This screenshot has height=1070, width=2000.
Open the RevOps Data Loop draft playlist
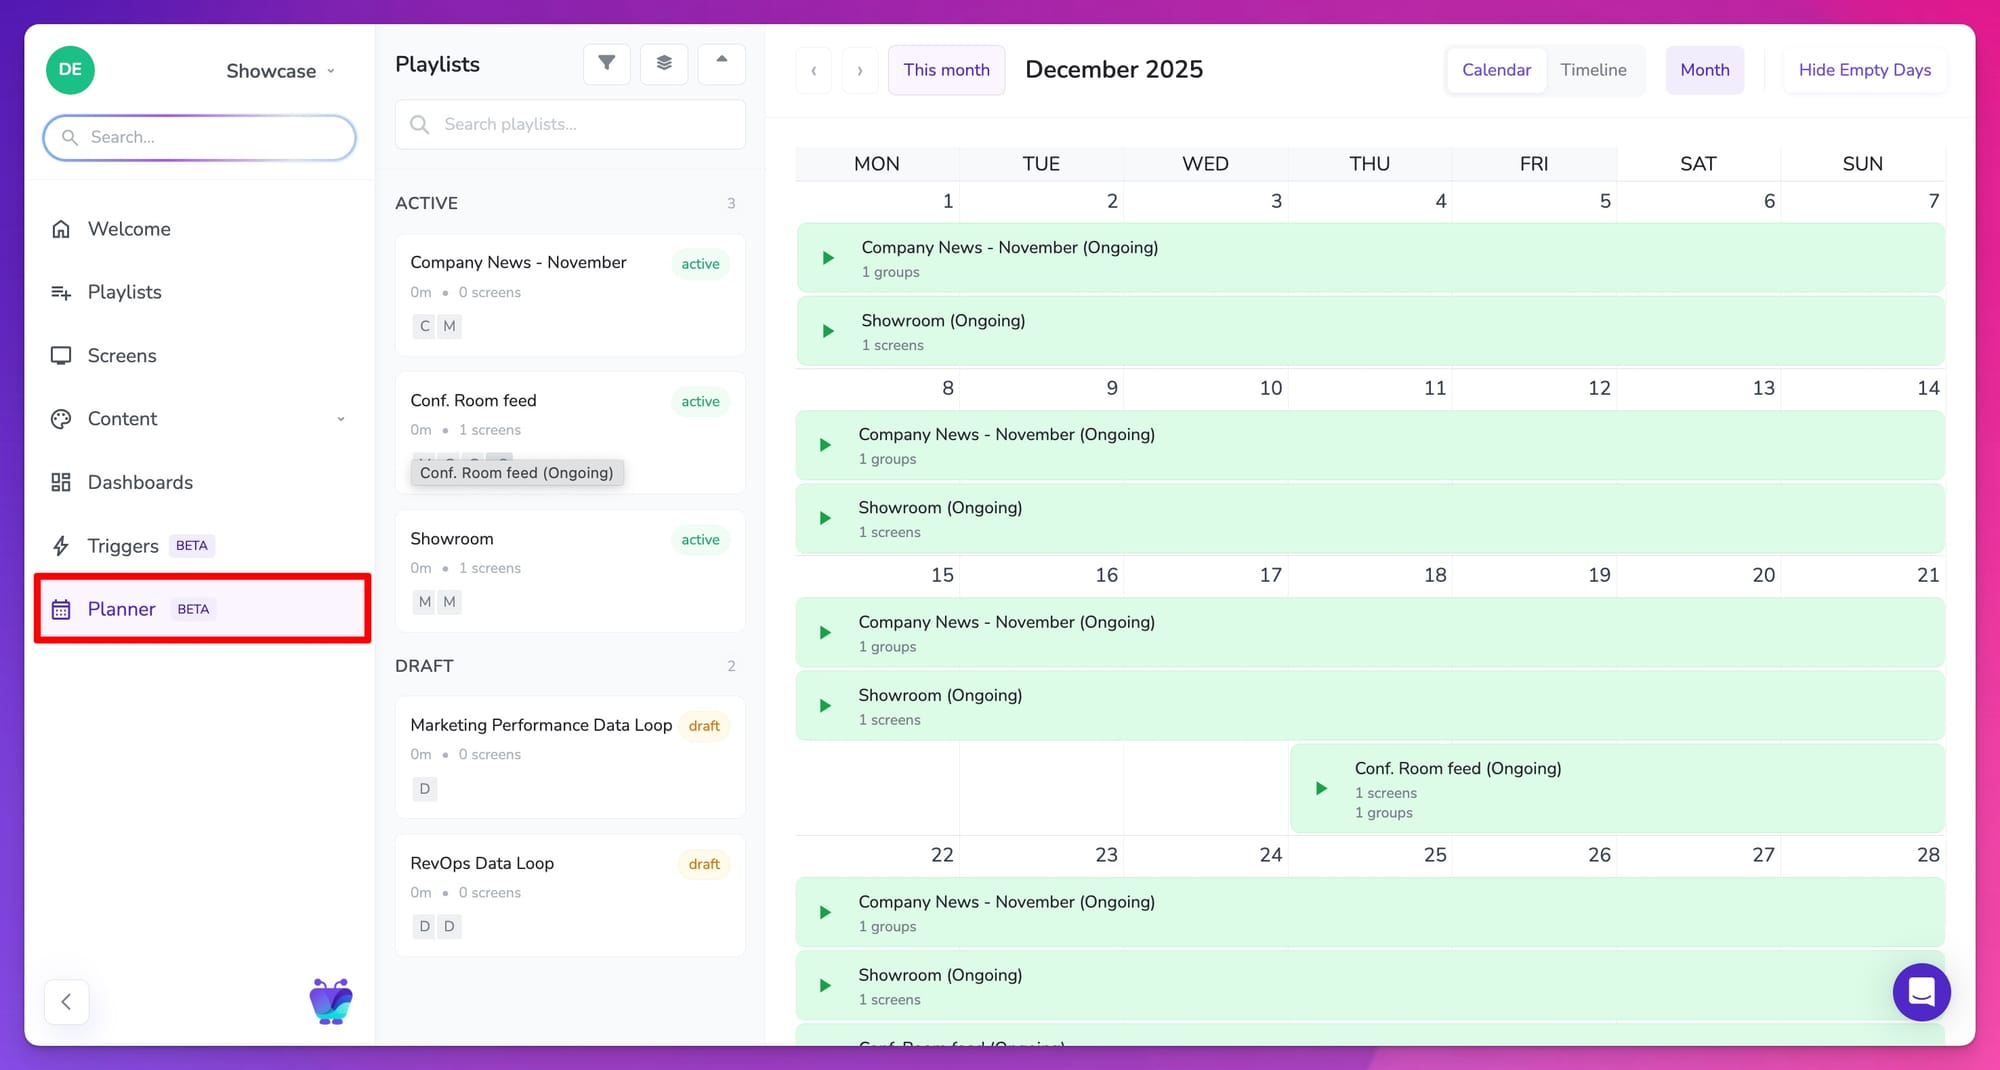tap(482, 863)
